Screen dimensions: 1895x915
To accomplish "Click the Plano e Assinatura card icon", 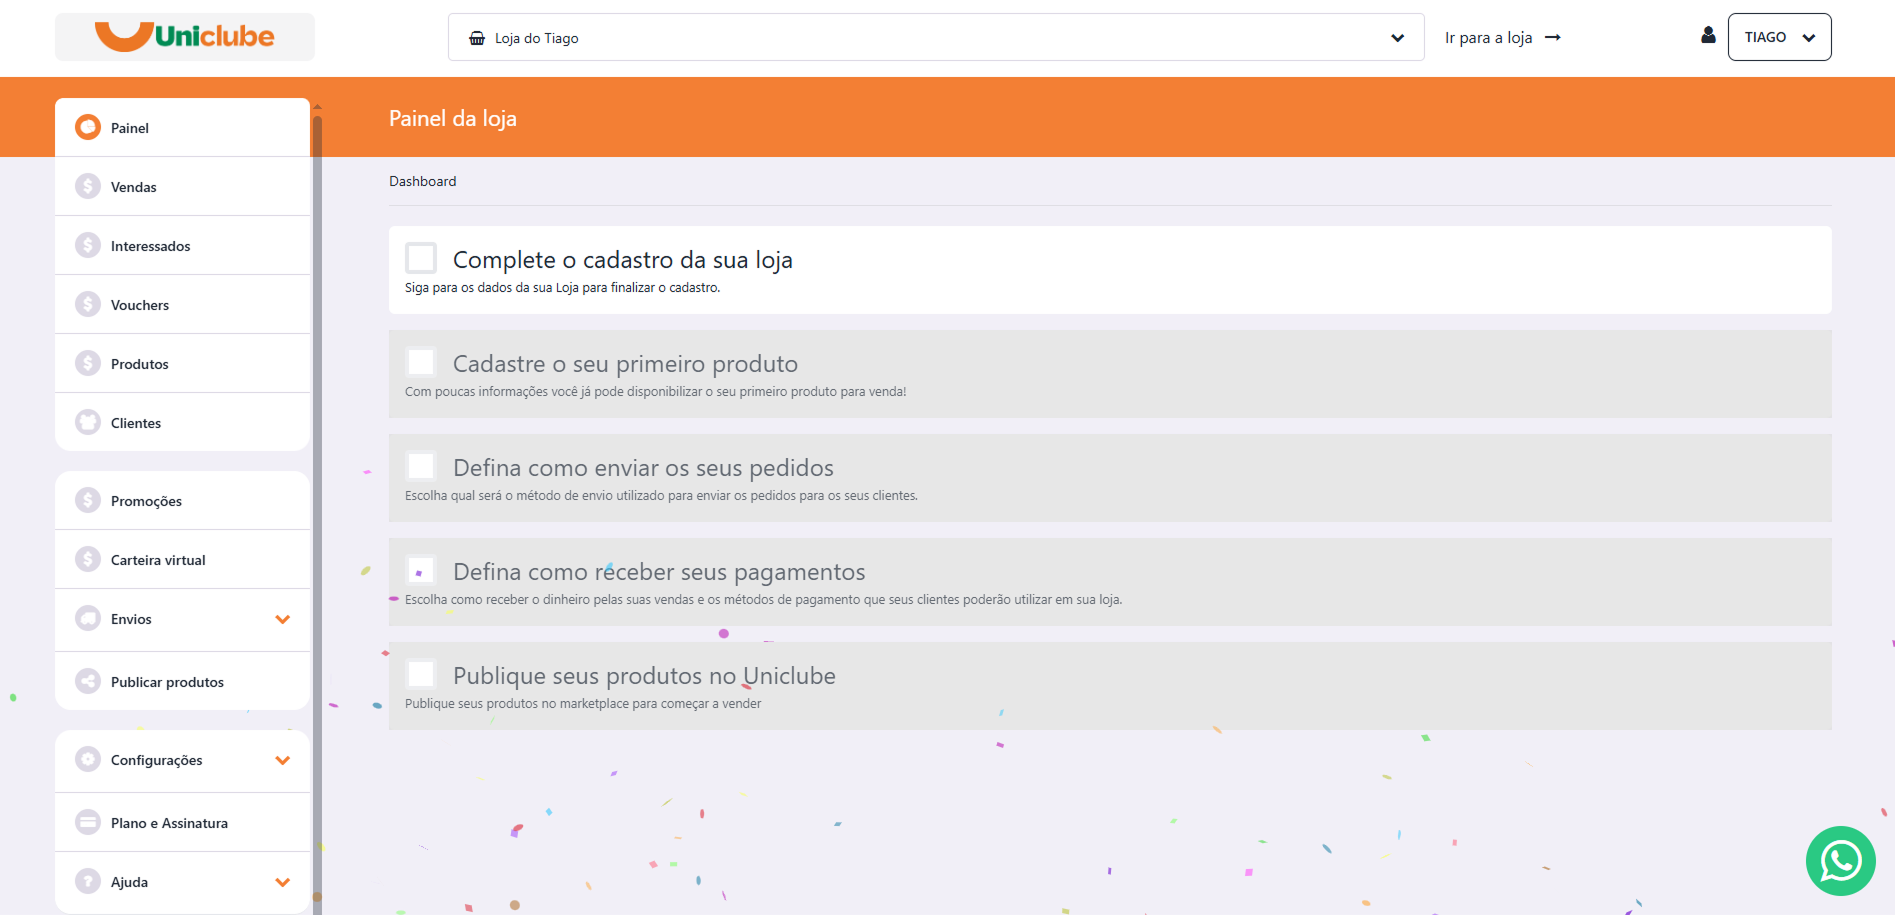I will coord(88,822).
